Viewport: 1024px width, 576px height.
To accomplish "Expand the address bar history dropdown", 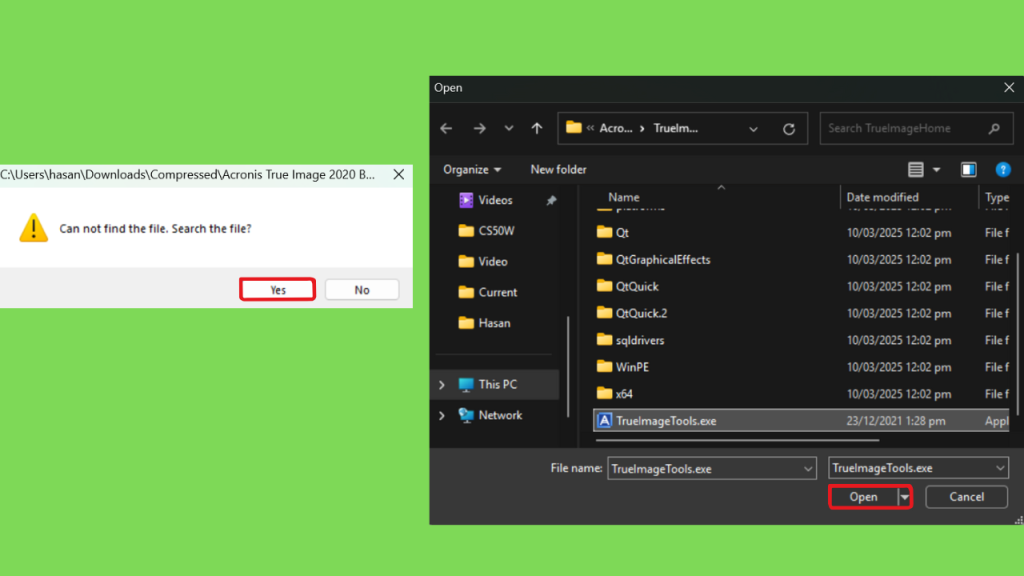I will click(754, 129).
